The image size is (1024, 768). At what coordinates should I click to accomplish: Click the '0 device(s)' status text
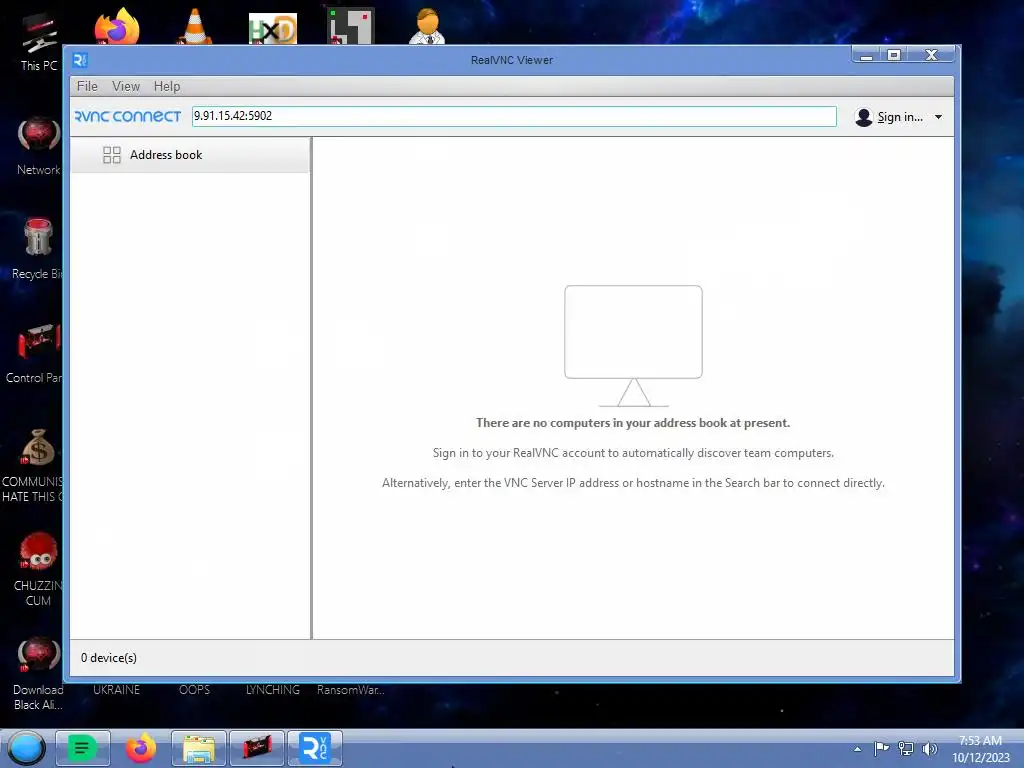pyautogui.click(x=108, y=658)
